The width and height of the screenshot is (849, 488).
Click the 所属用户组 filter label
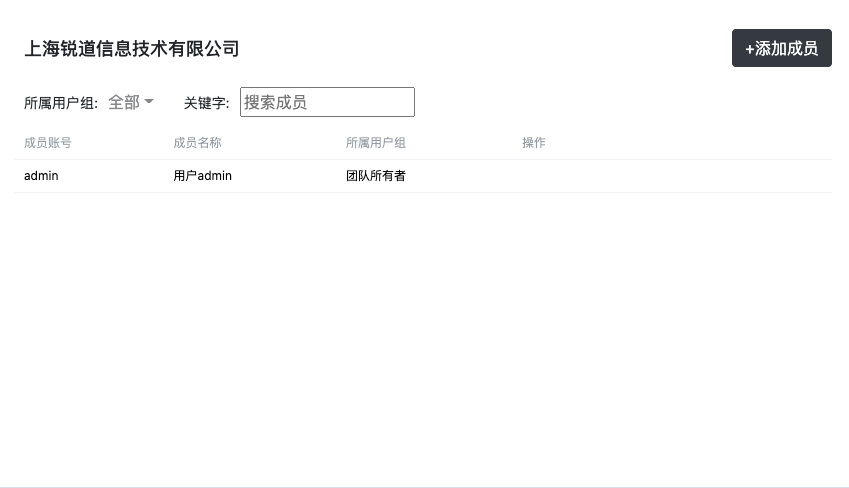[60, 103]
